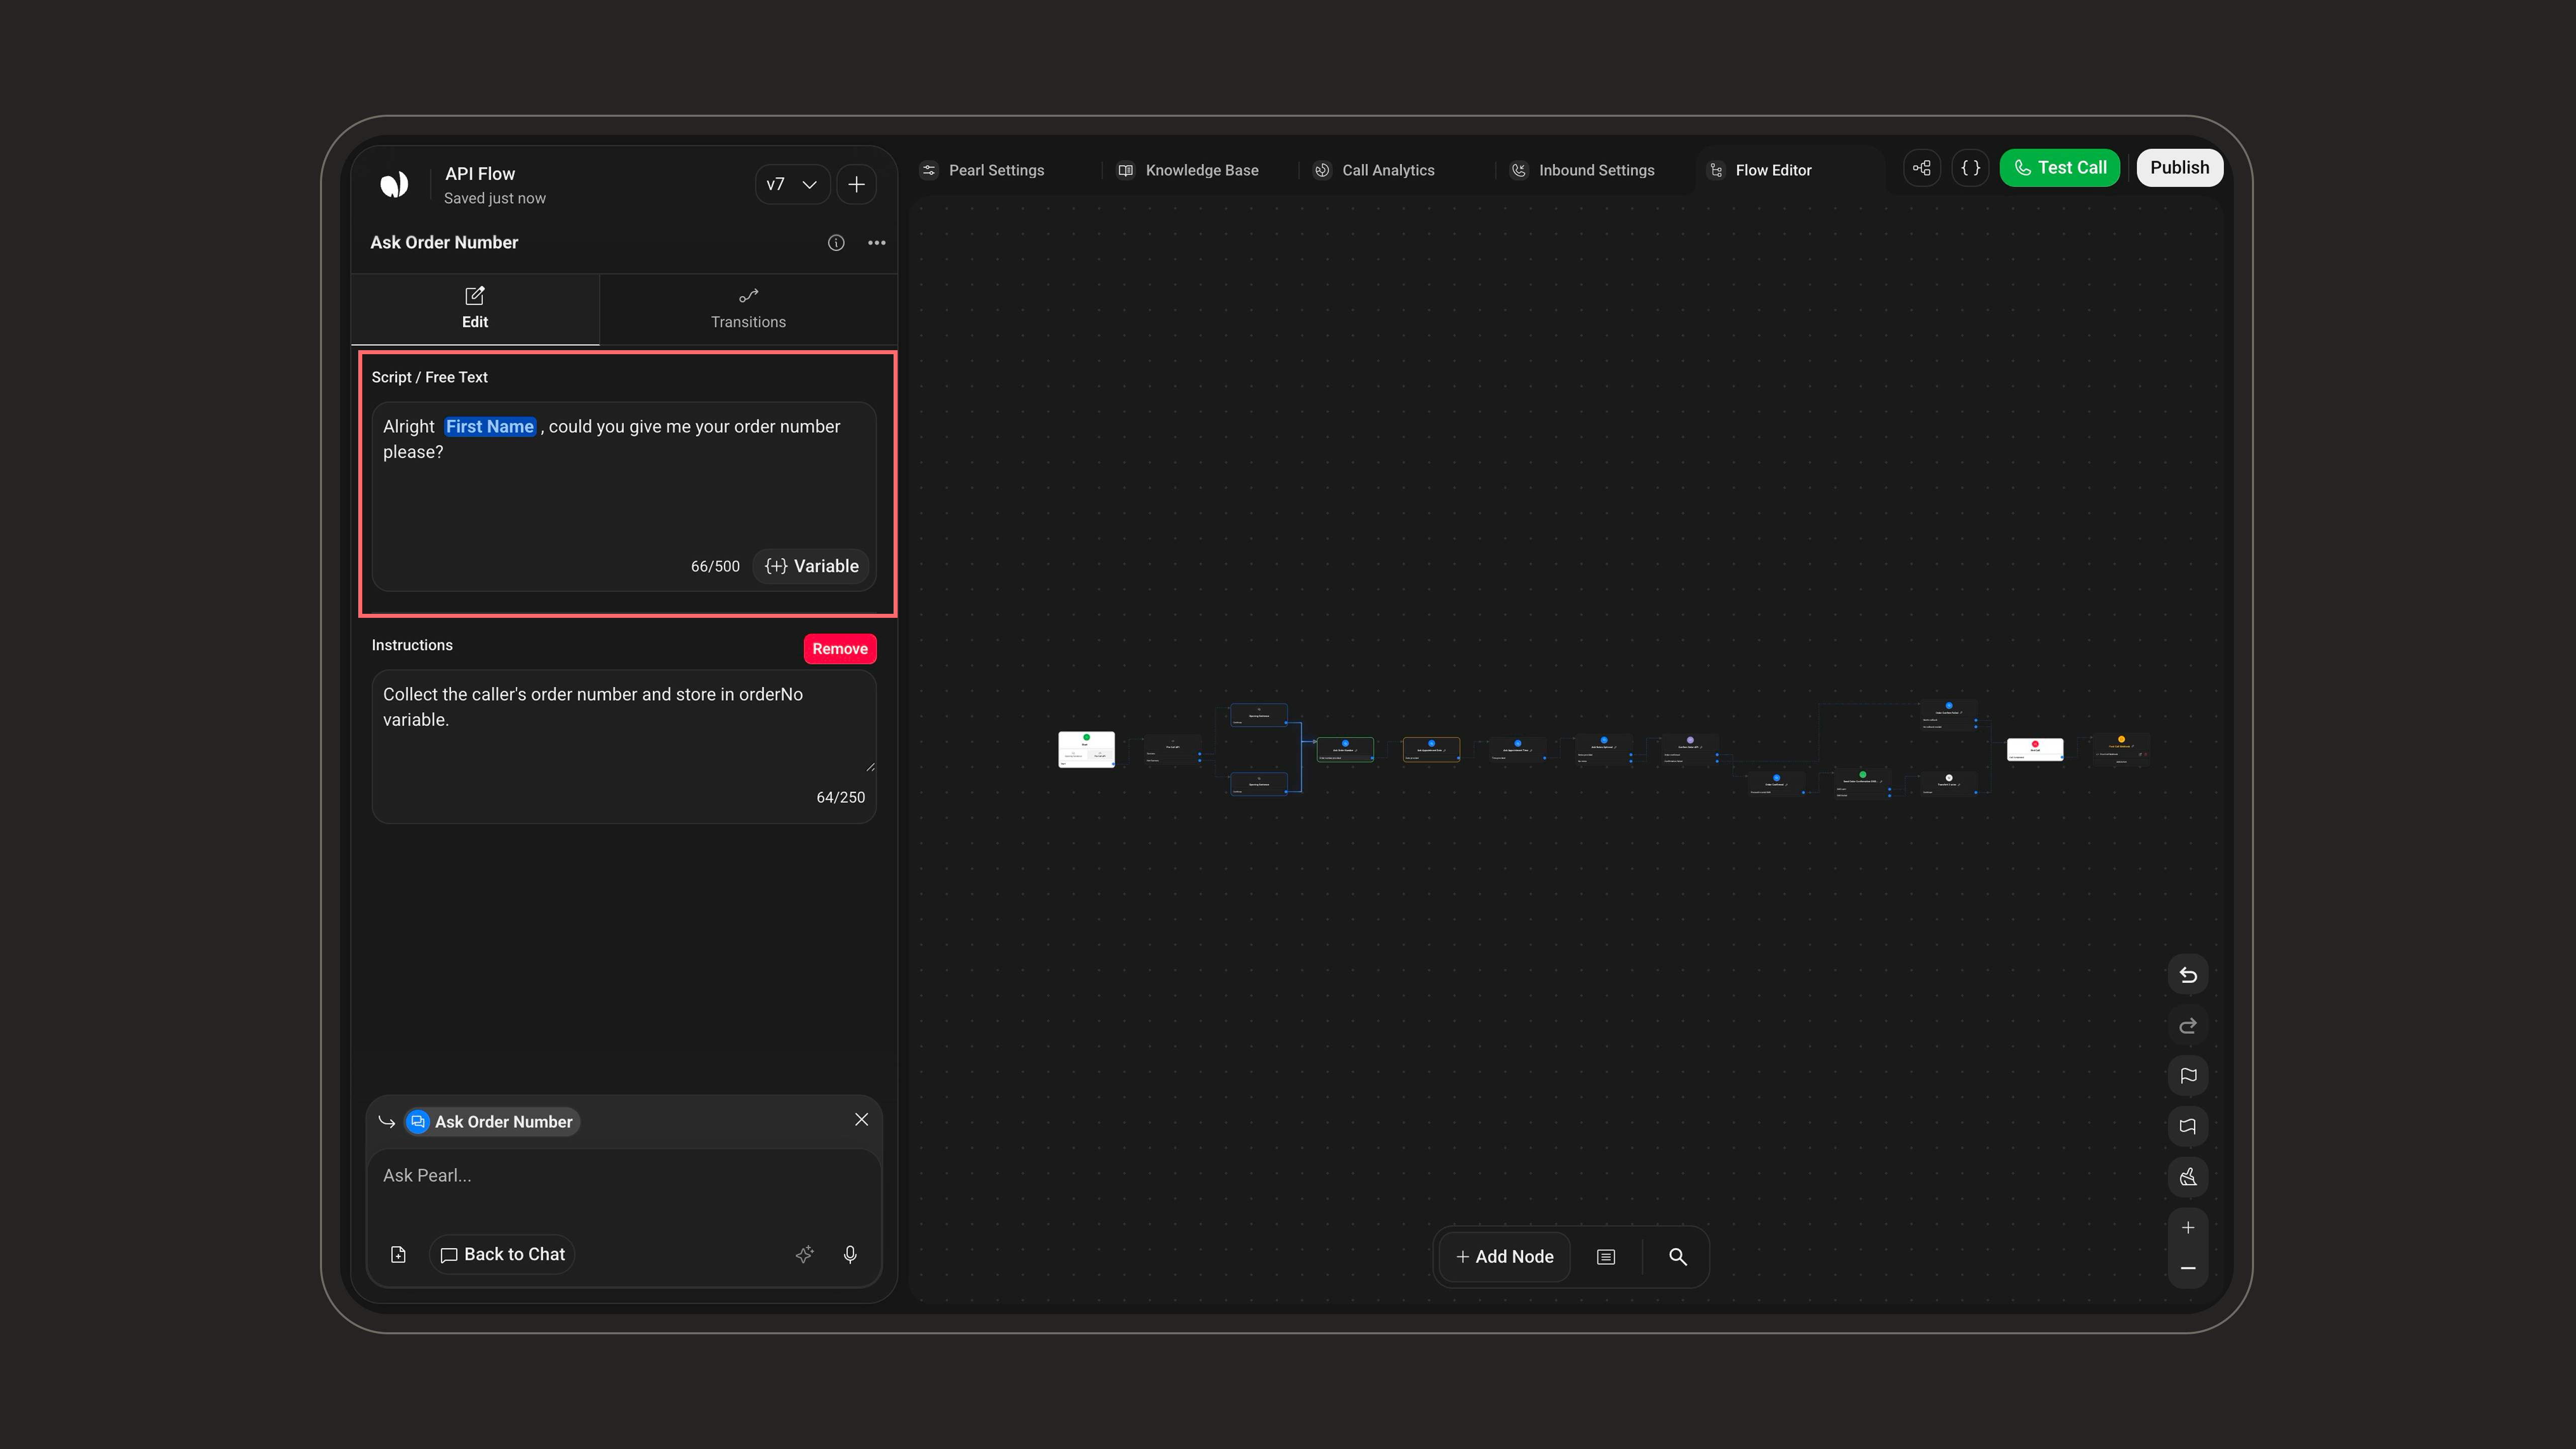Open the Inbound Settings tab

click(x=1582, y=170)
